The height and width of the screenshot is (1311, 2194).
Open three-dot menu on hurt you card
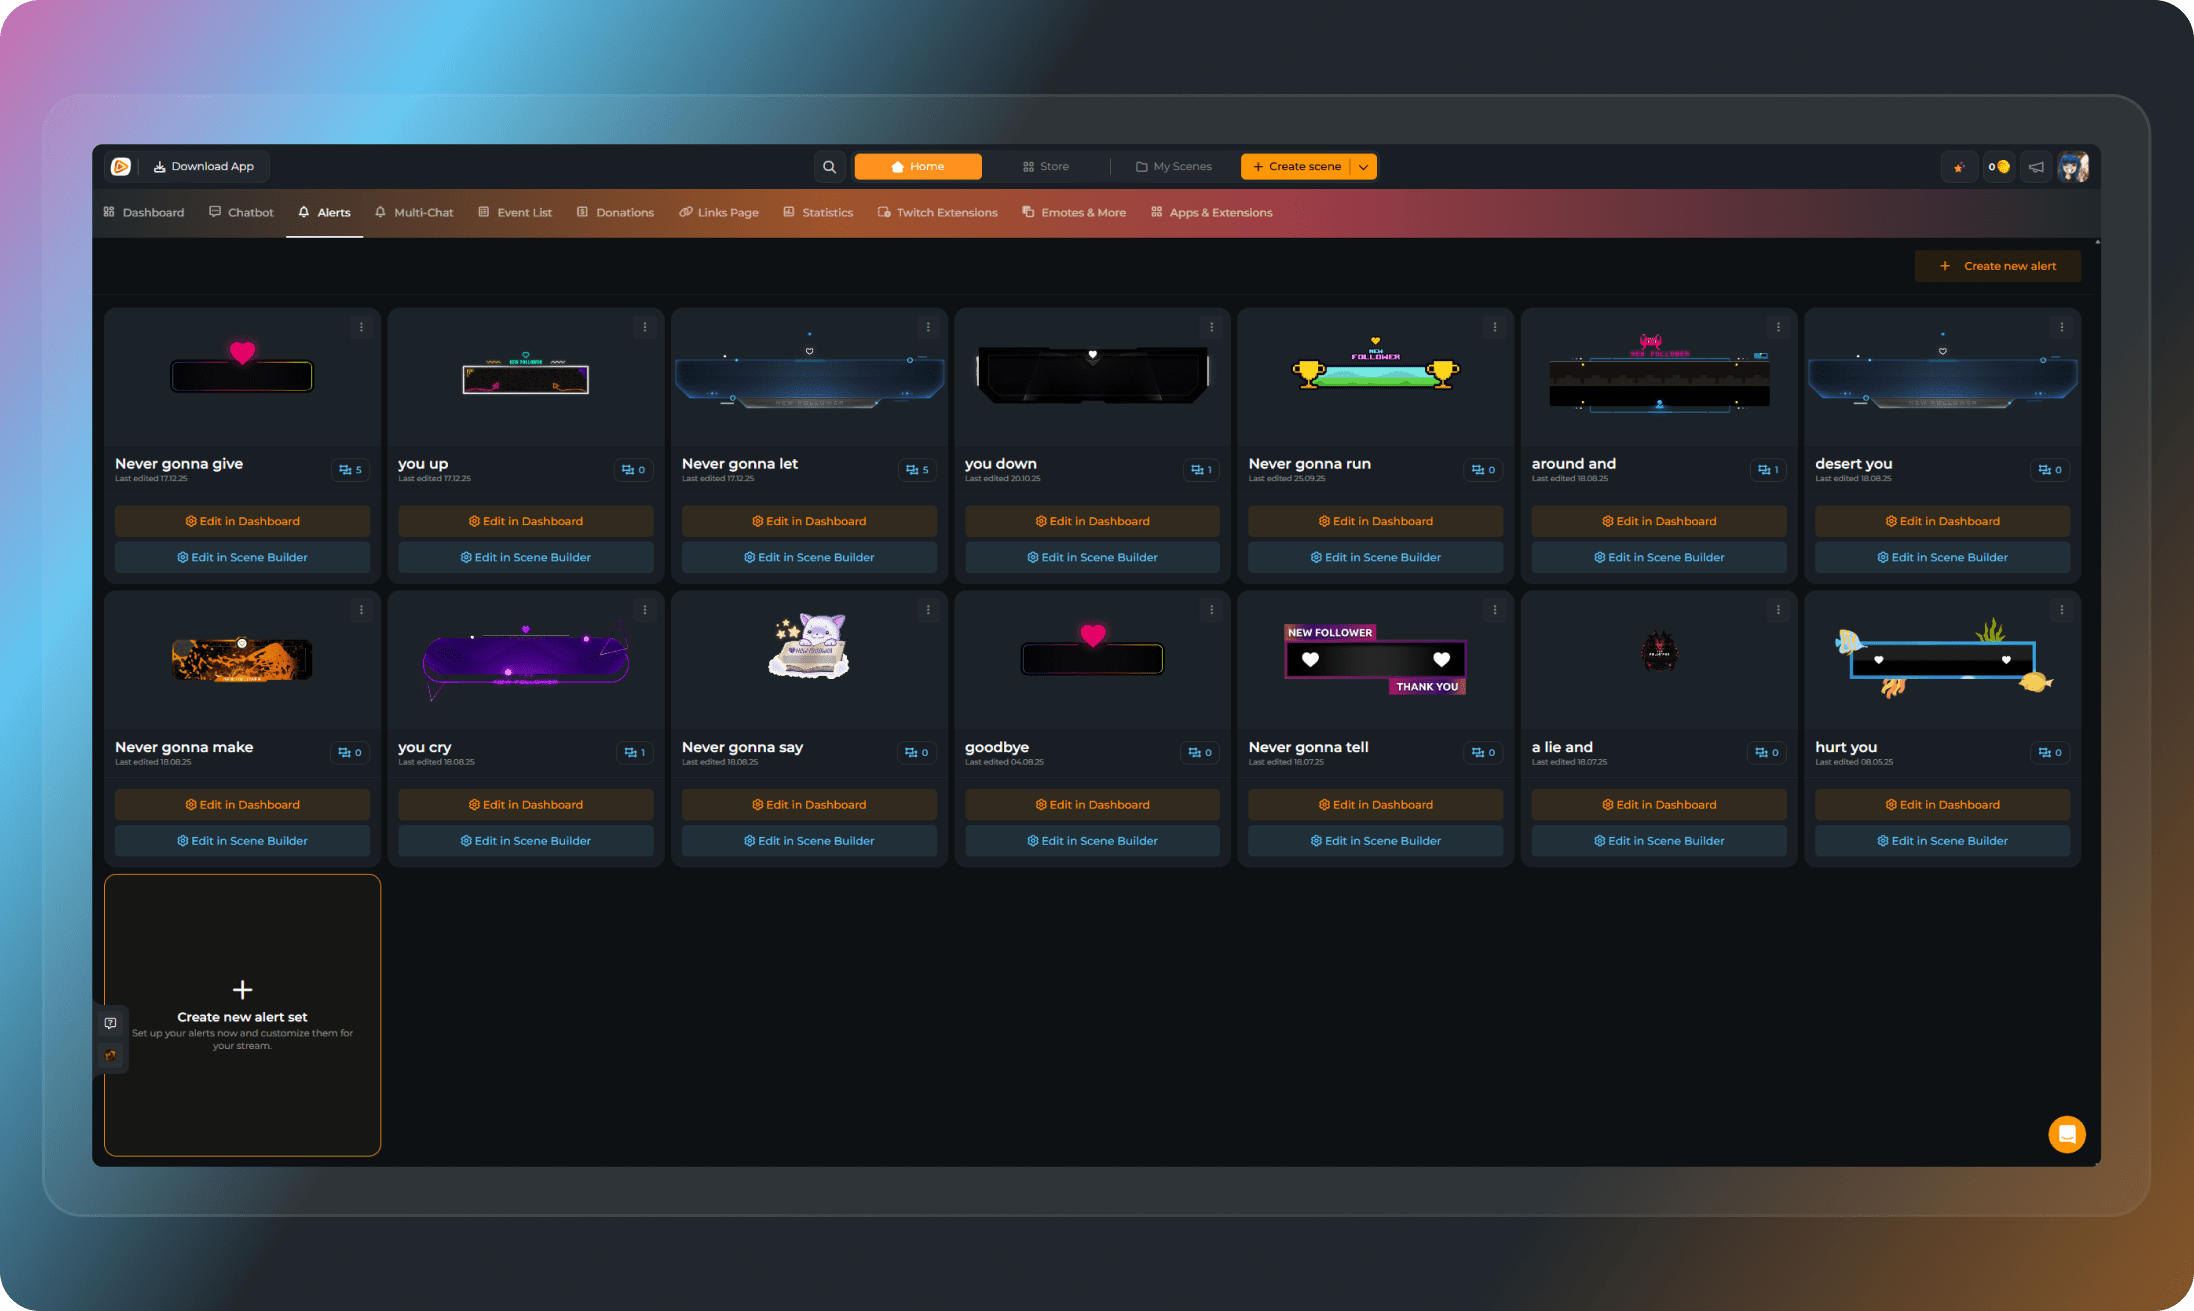2061,610
